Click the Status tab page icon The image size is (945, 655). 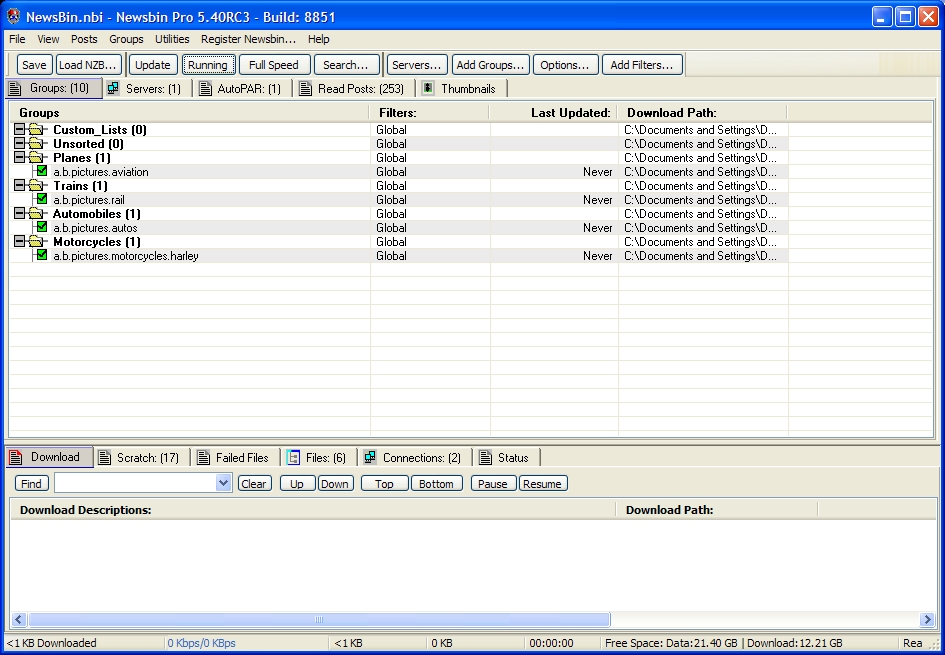pyautogui.click(x=485, y=457)
